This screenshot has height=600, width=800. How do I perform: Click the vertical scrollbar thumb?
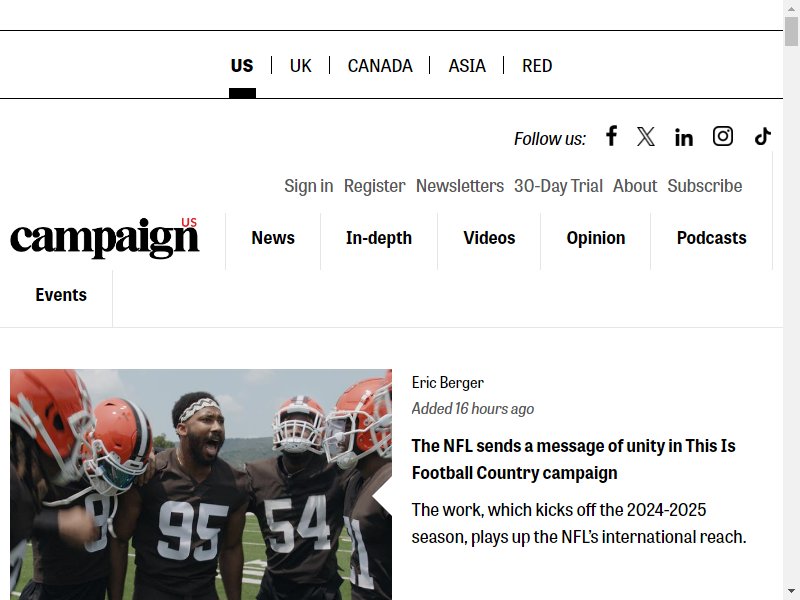[791, 32]
